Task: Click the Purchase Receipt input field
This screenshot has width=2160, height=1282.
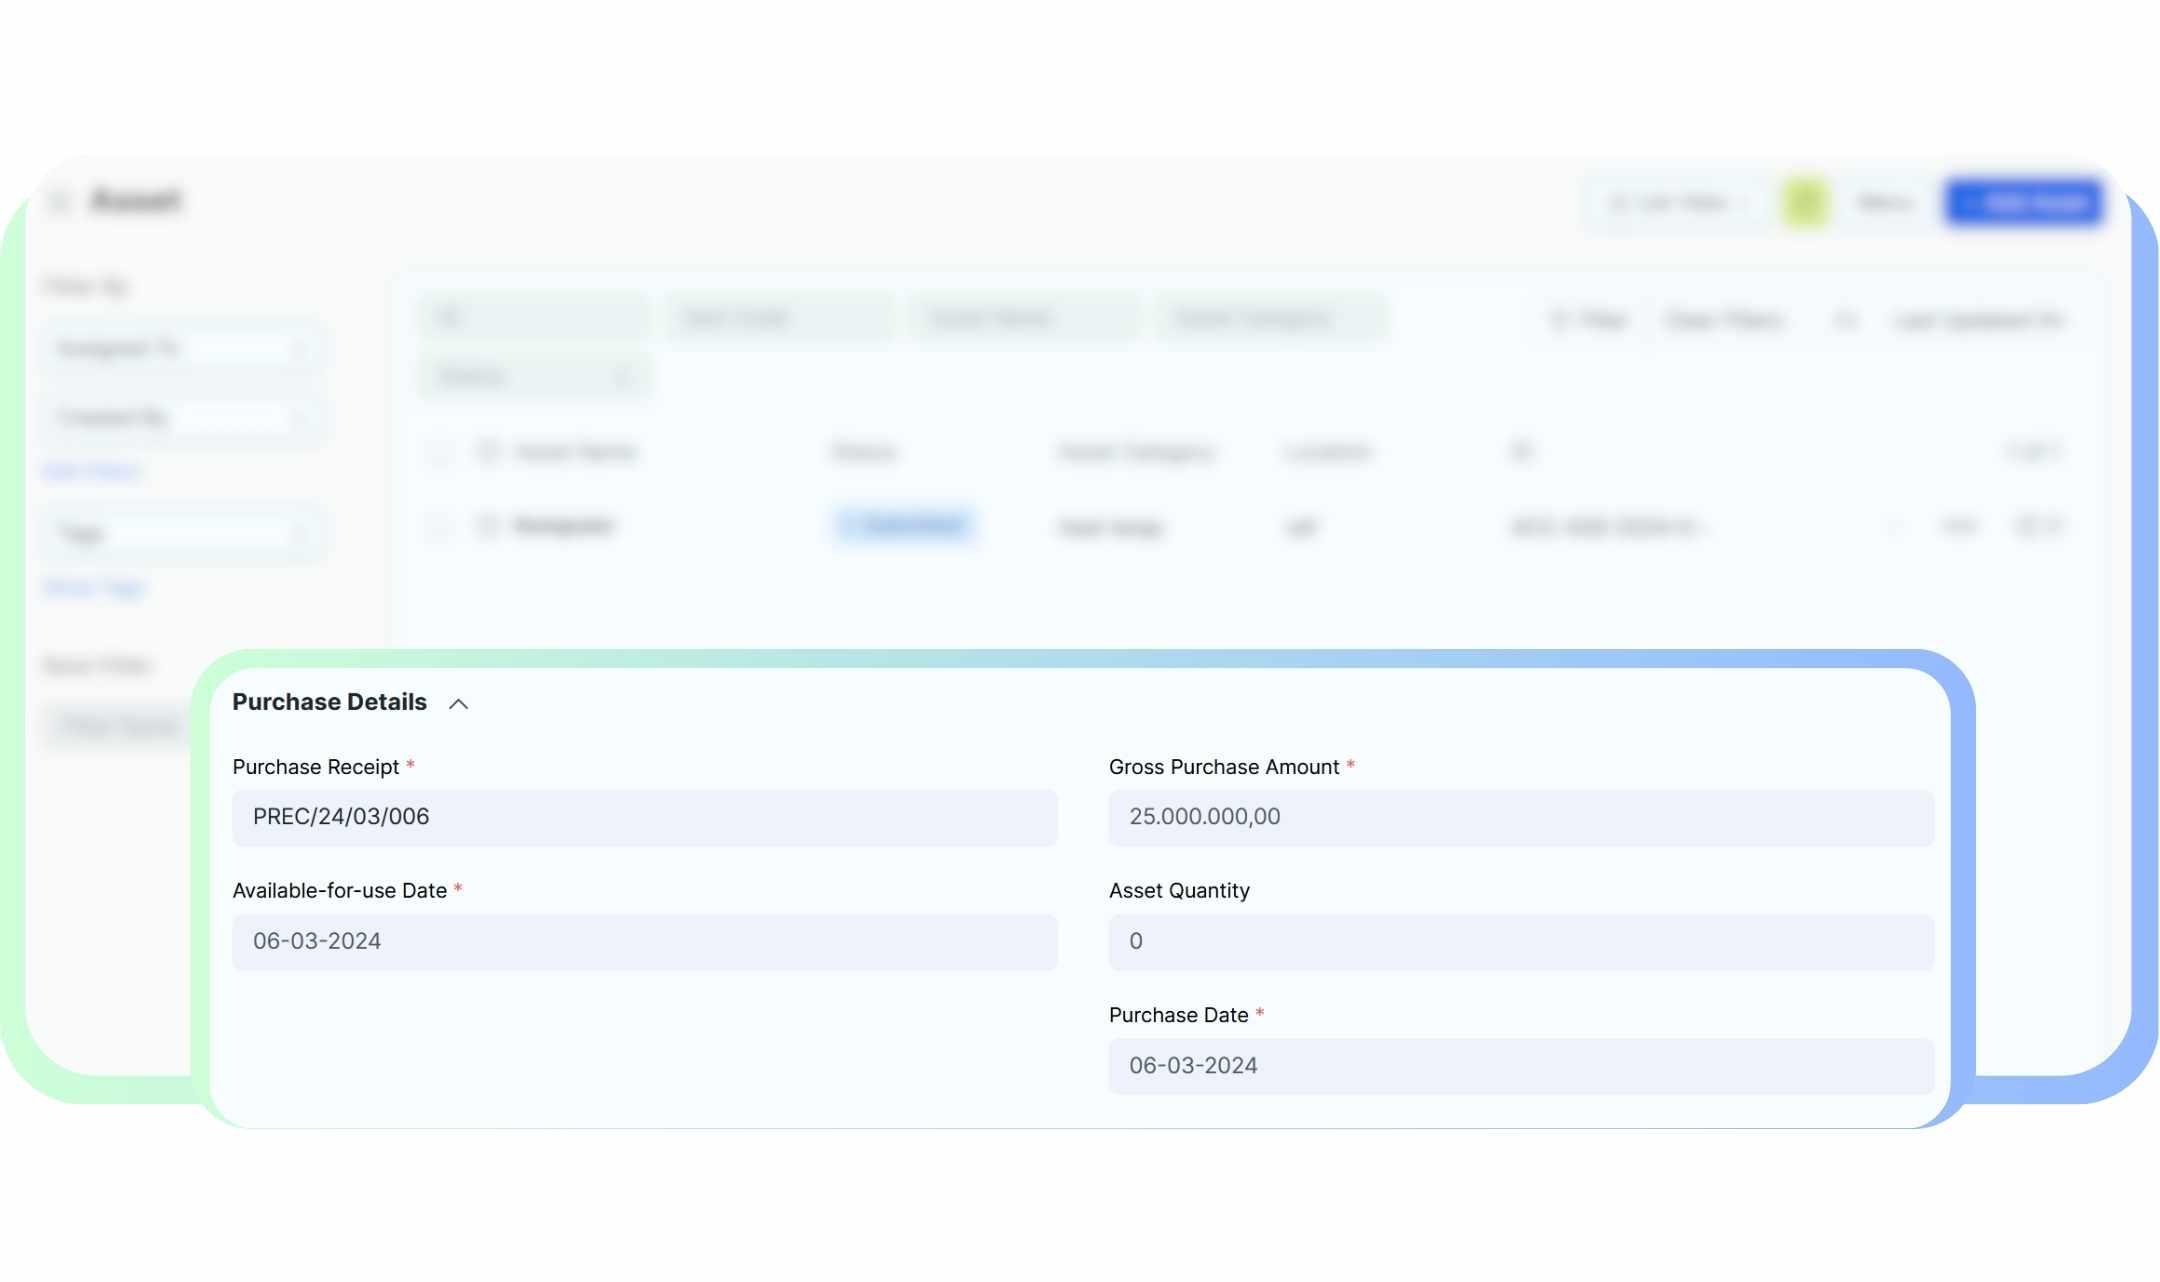Action: click(644, 817)
